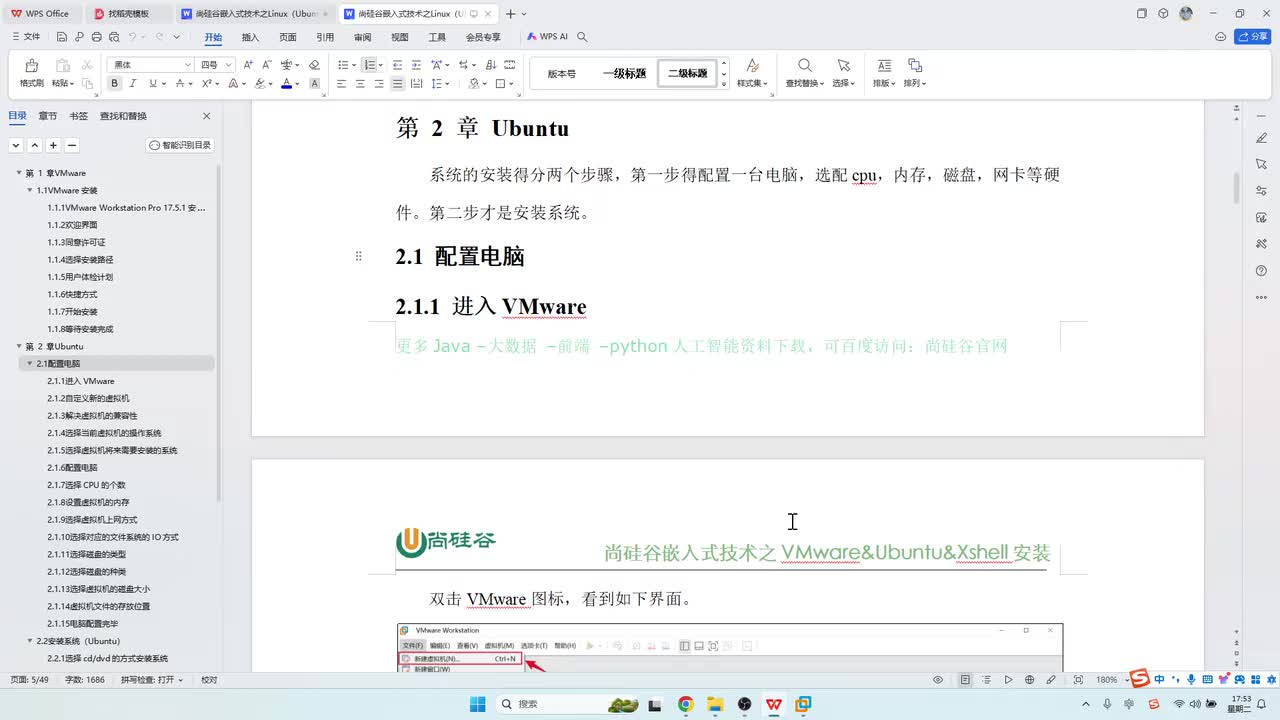The width and height of the screenshot is (1280, 720).
Task: Click the 智能识别目录 button
Action: point(181,145)
